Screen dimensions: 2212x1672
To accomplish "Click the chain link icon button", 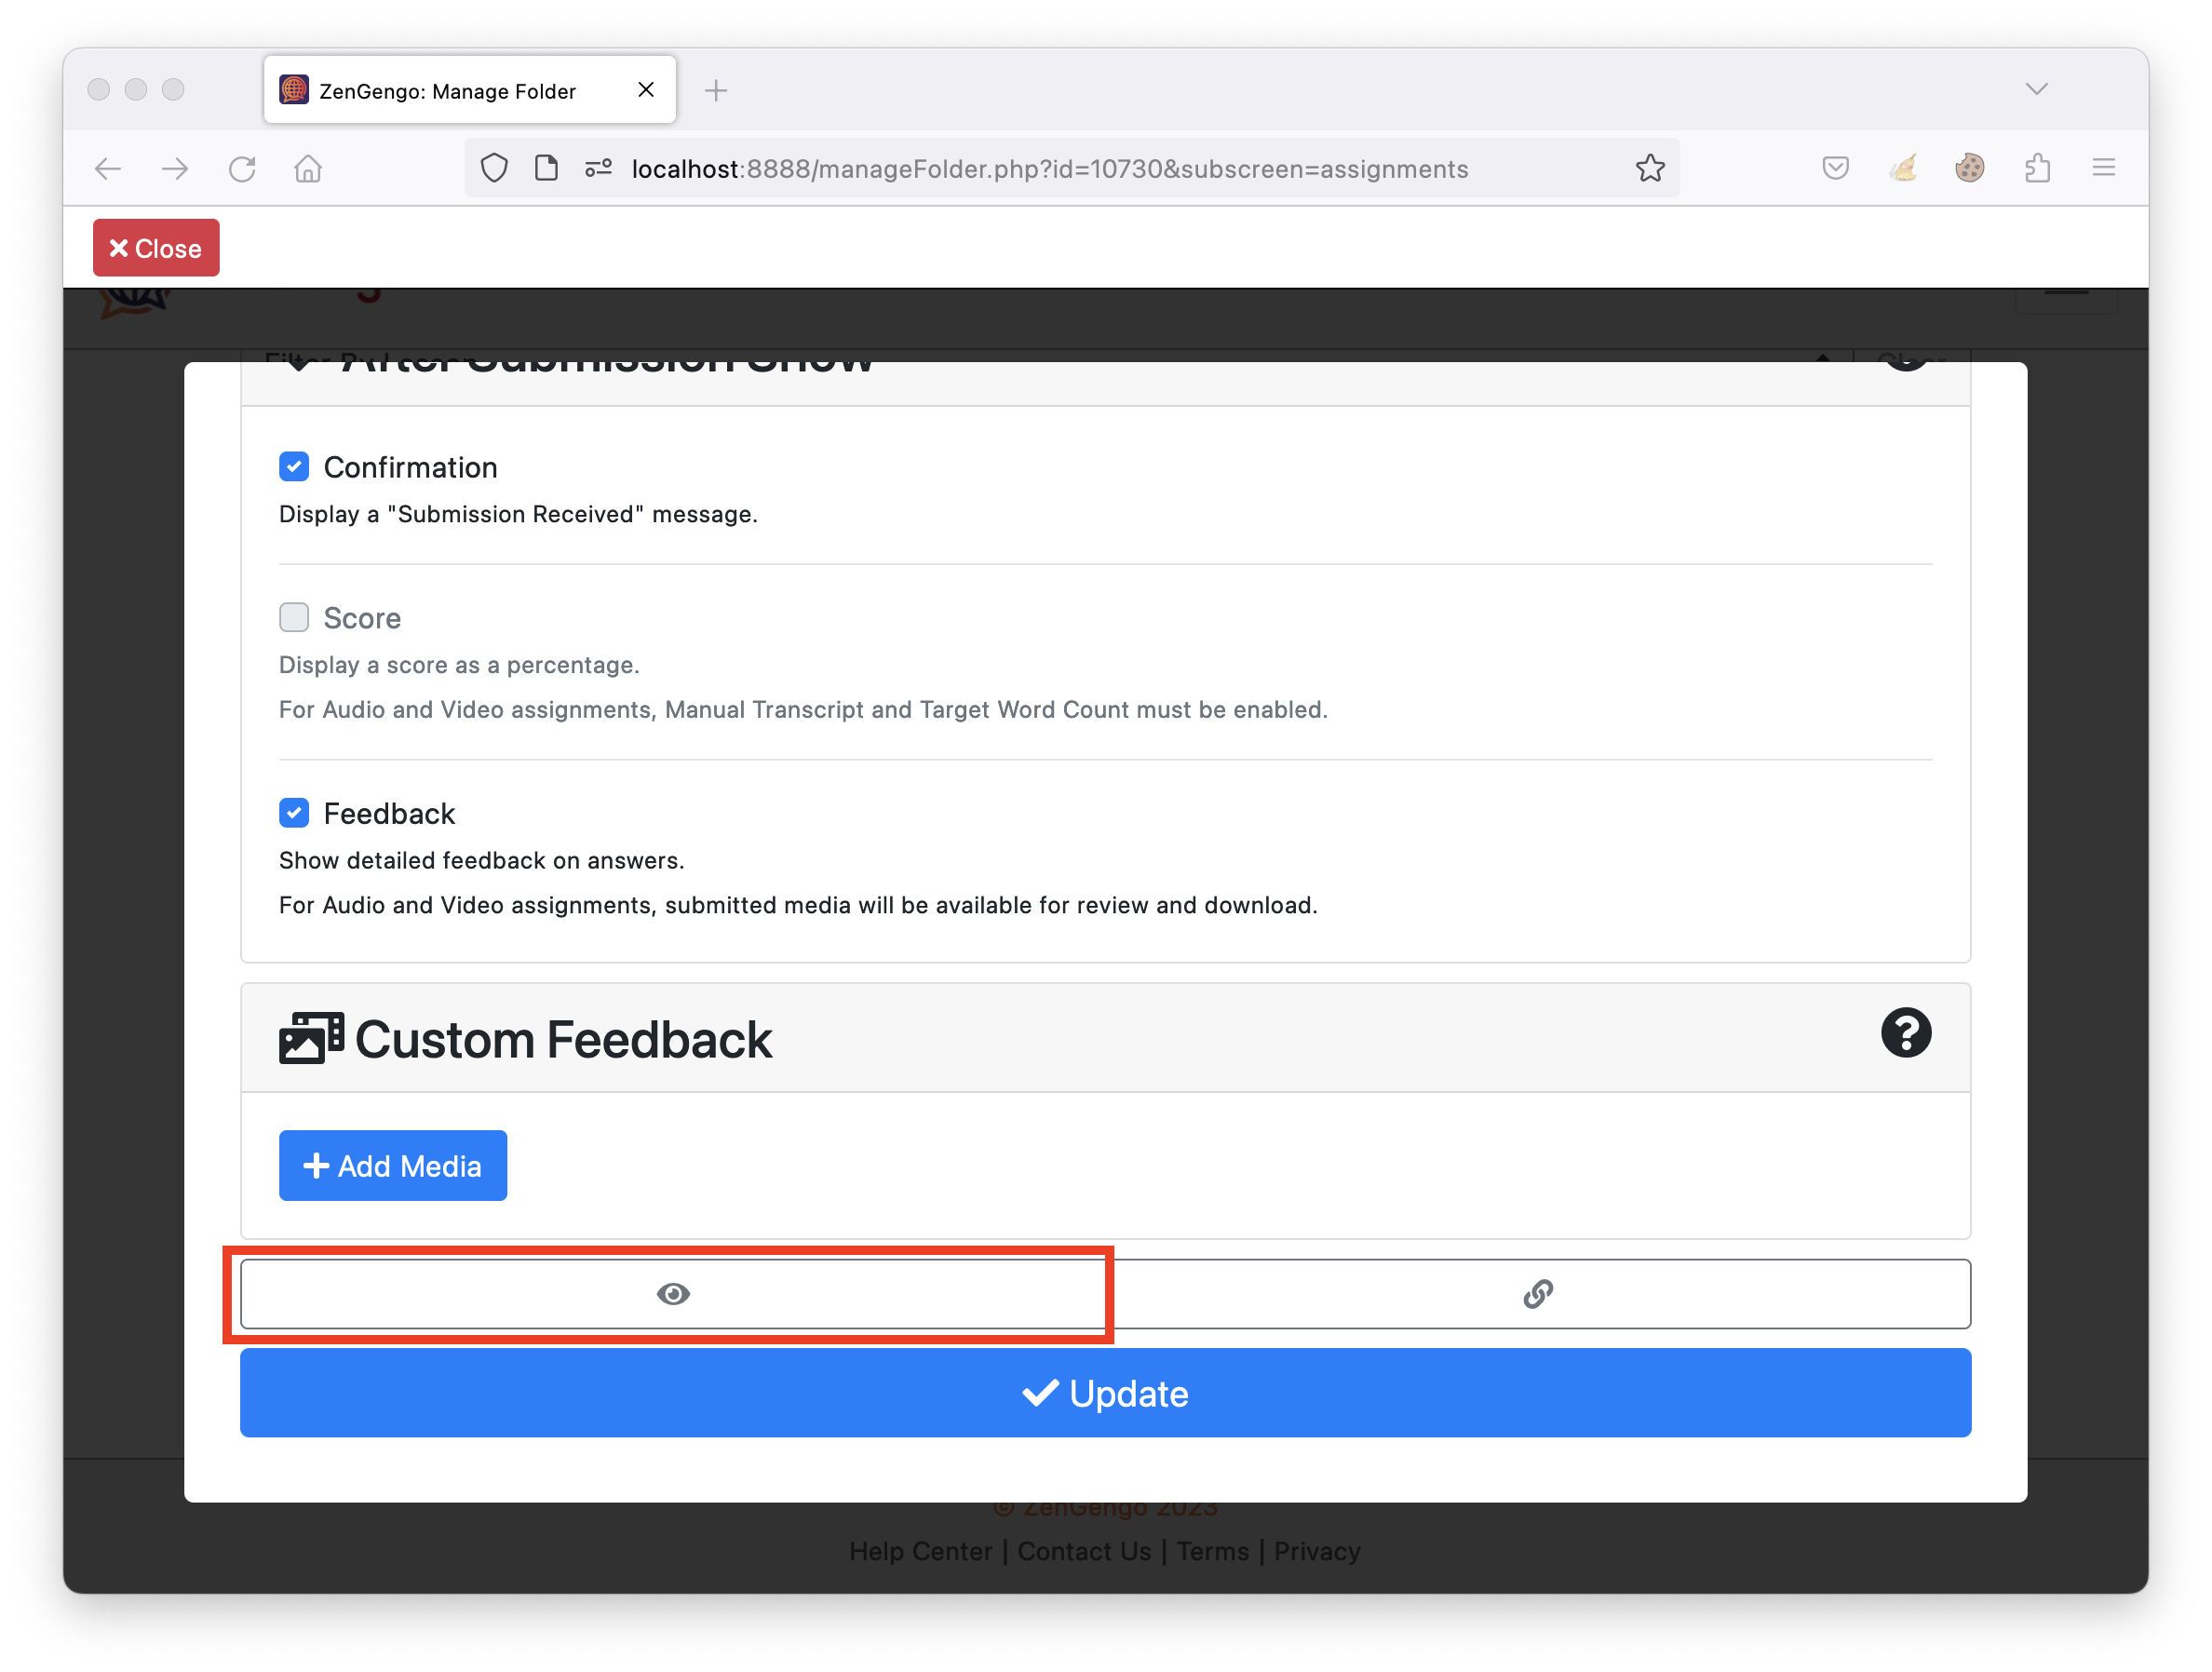I will click(1538, 1293).
